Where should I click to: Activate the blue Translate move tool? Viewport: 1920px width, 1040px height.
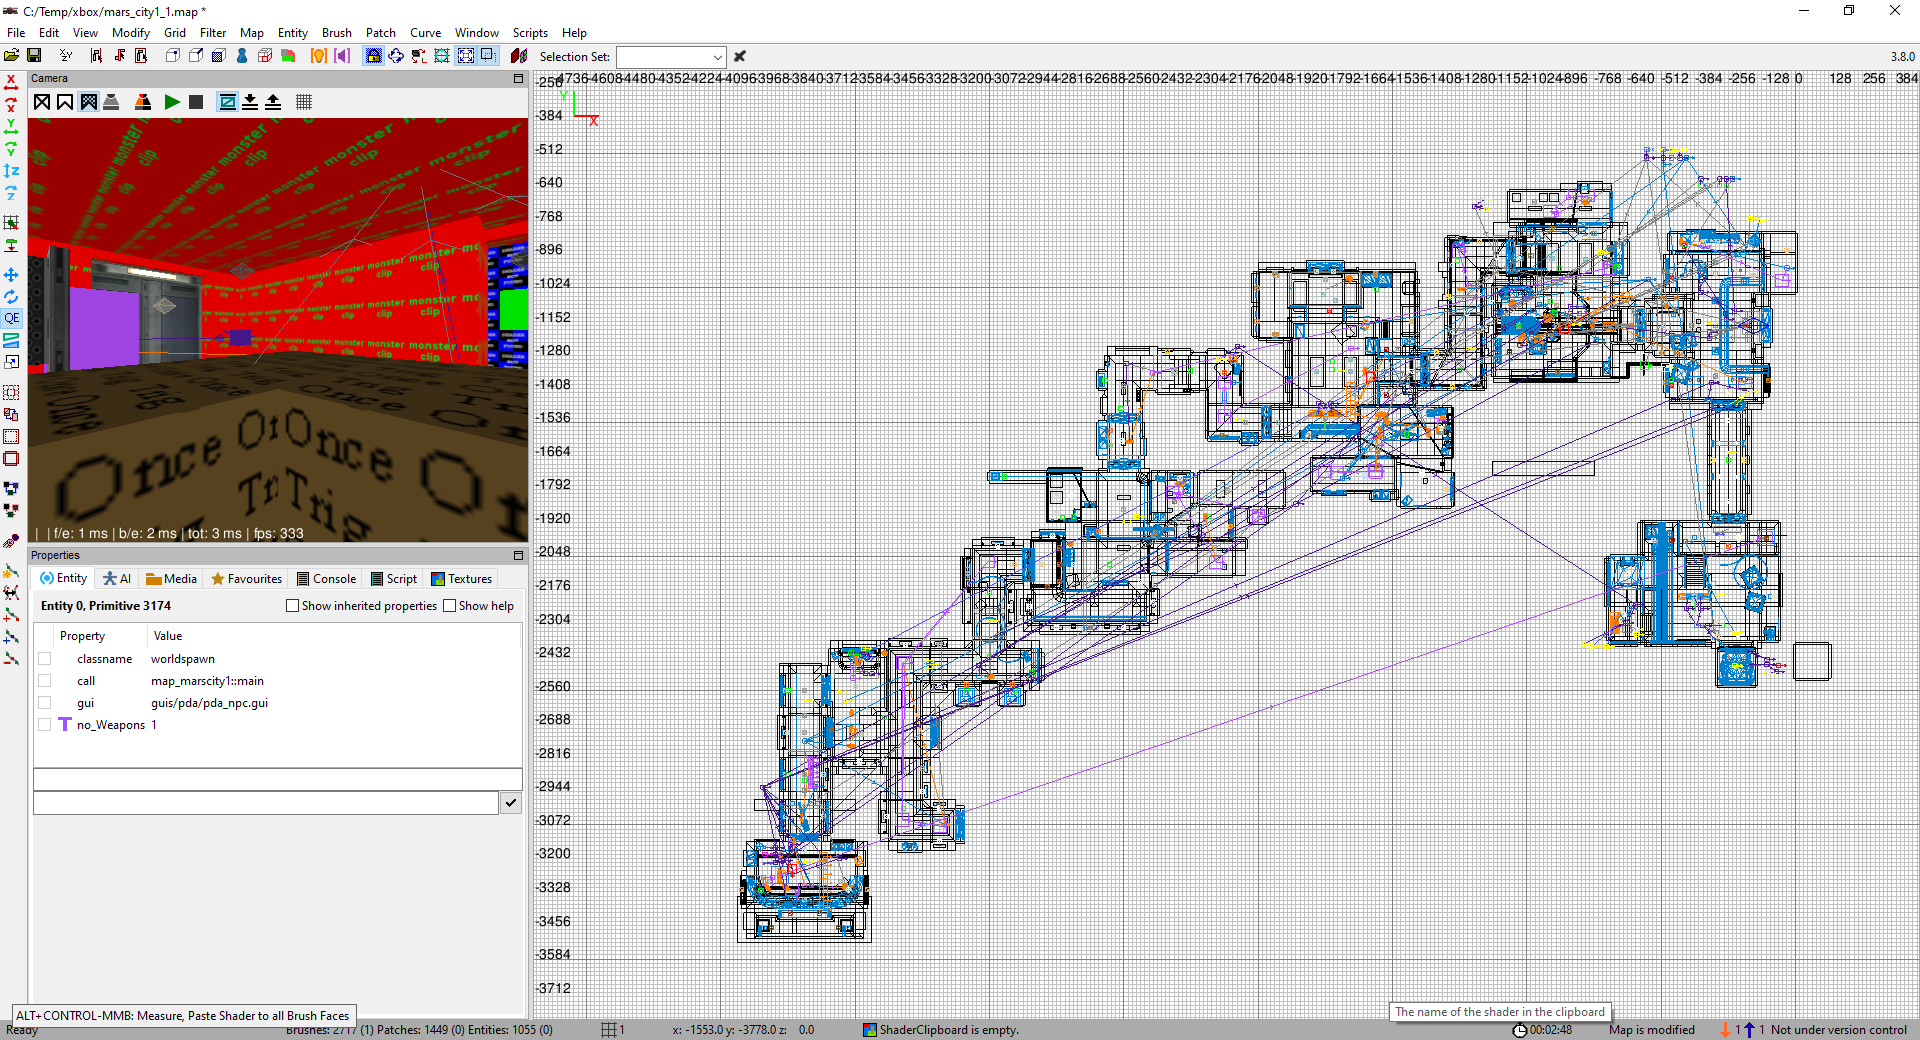(11, 274)
